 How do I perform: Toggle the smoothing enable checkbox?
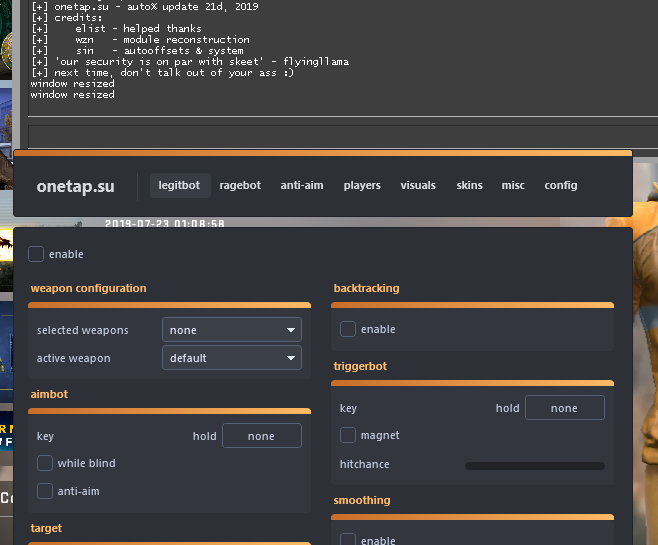(348, 540)
